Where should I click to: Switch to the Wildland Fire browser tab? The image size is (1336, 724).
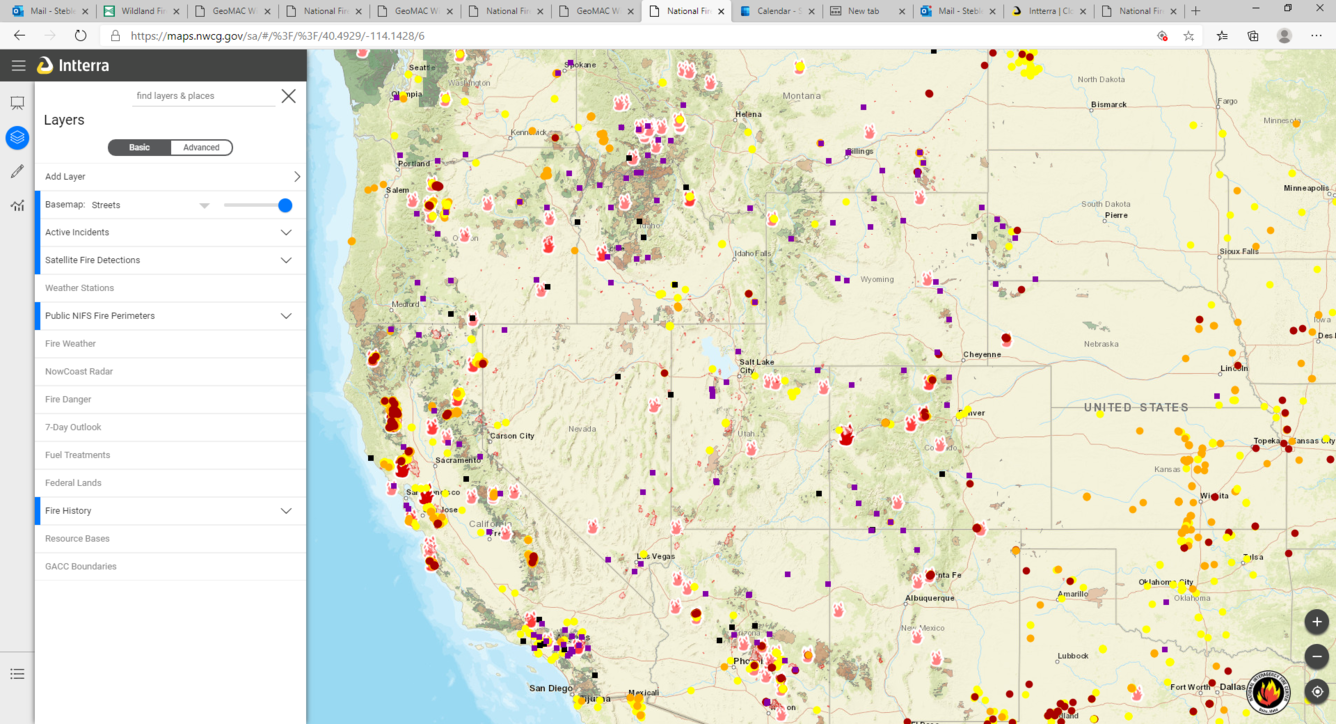pos(142,11)
